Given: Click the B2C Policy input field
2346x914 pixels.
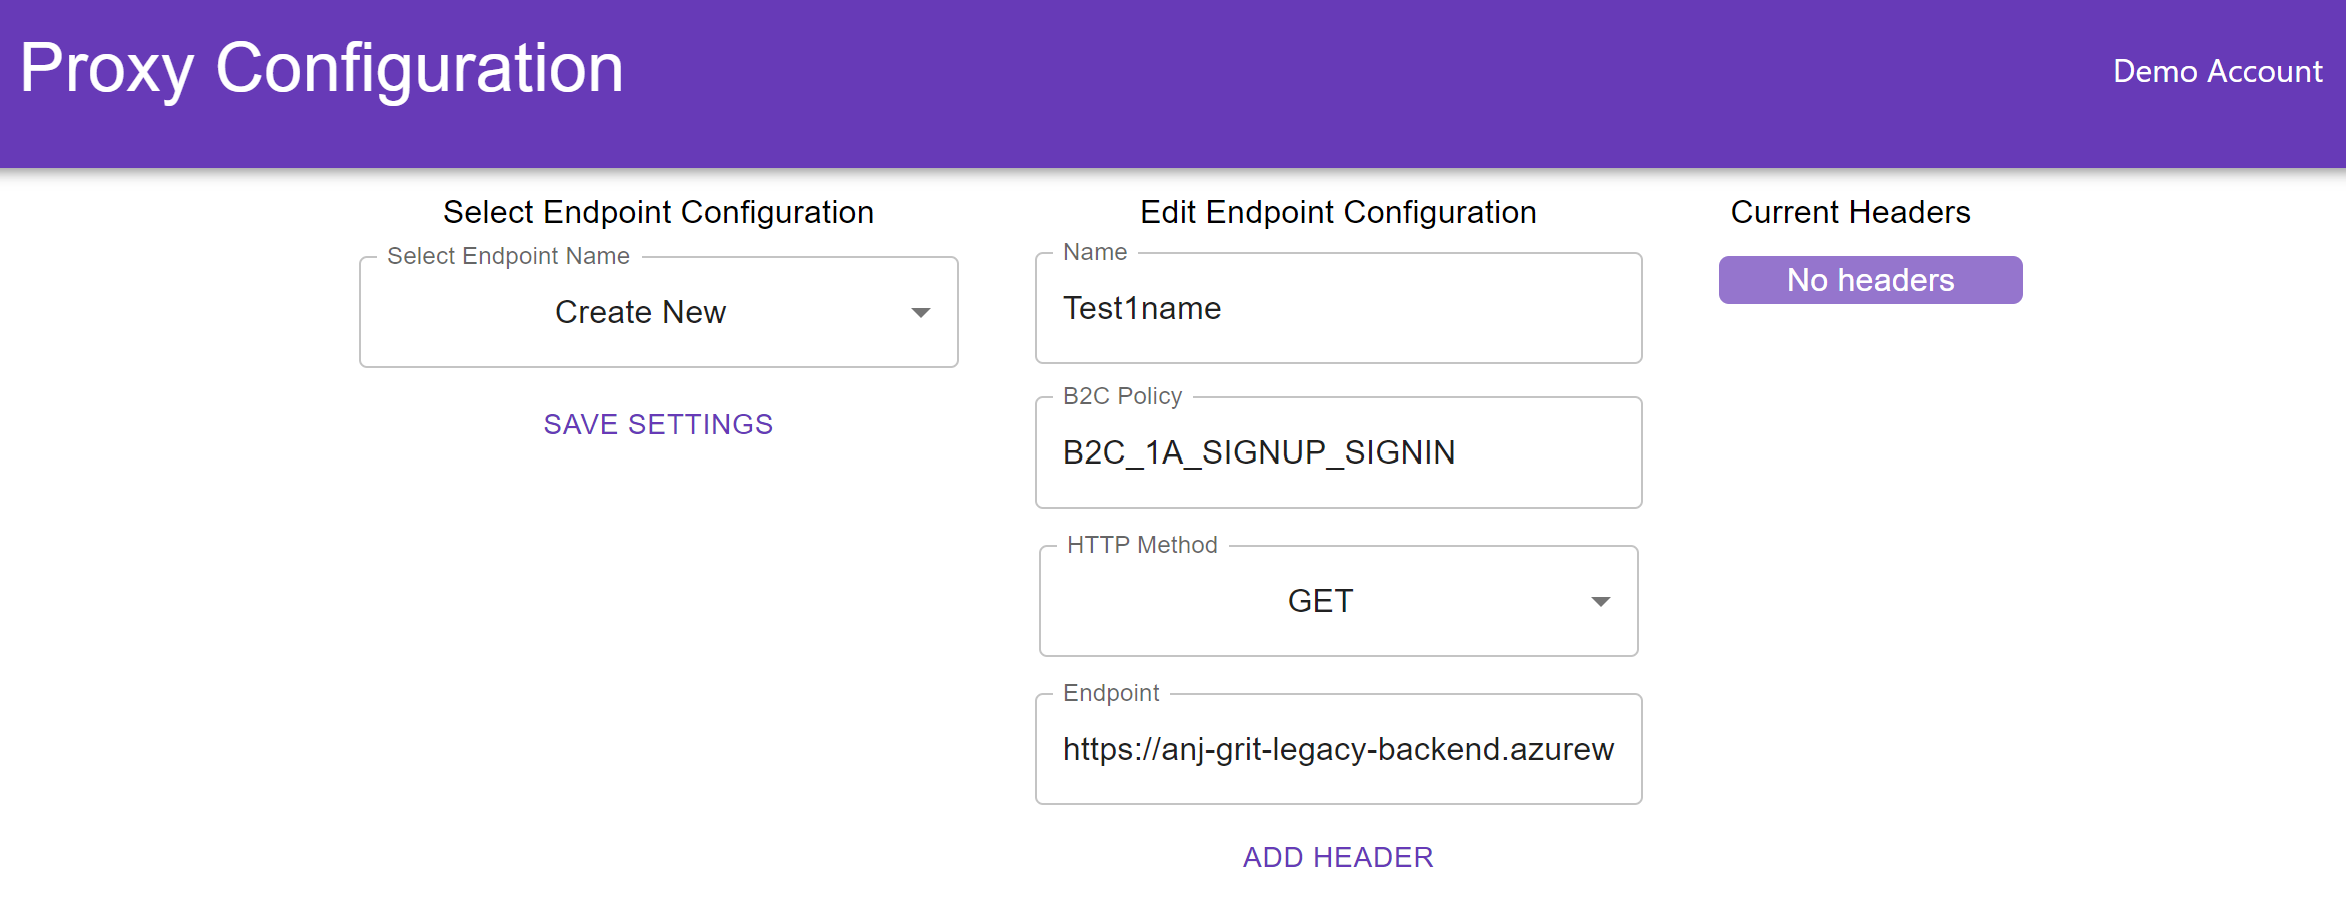Looking at the screenshot, I should 1338,452.
